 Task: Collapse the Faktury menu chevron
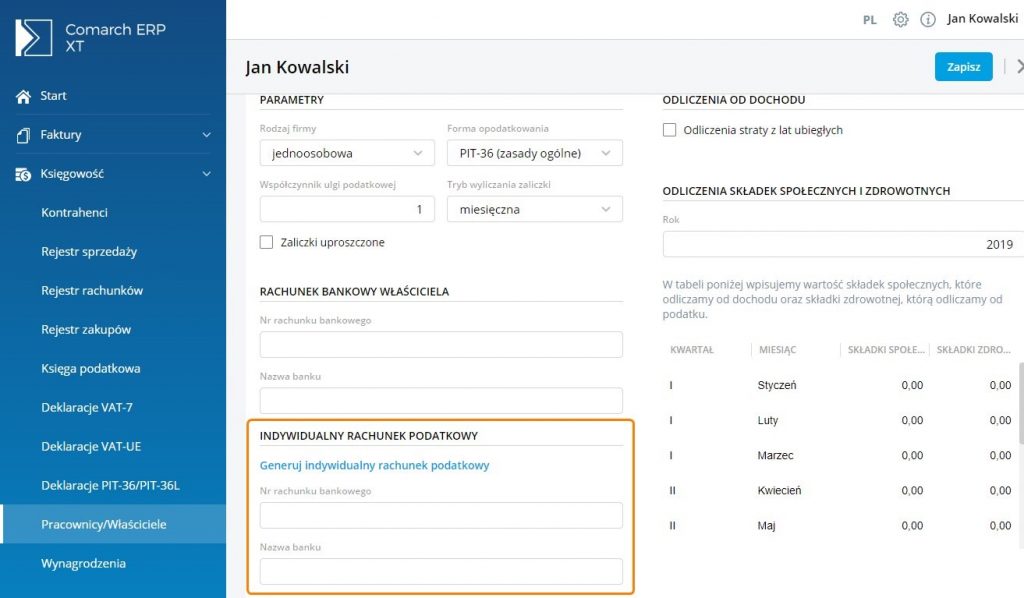click(206, 135)
